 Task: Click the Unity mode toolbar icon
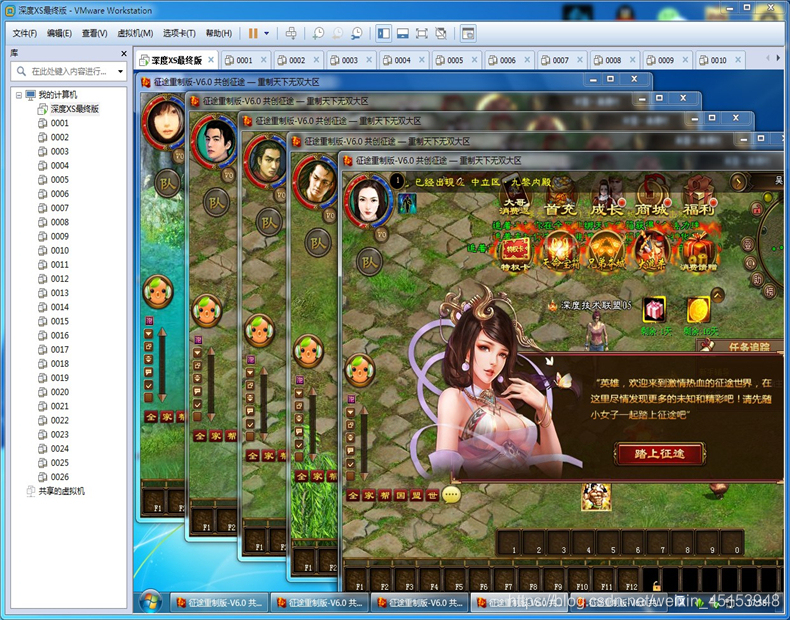441,33
